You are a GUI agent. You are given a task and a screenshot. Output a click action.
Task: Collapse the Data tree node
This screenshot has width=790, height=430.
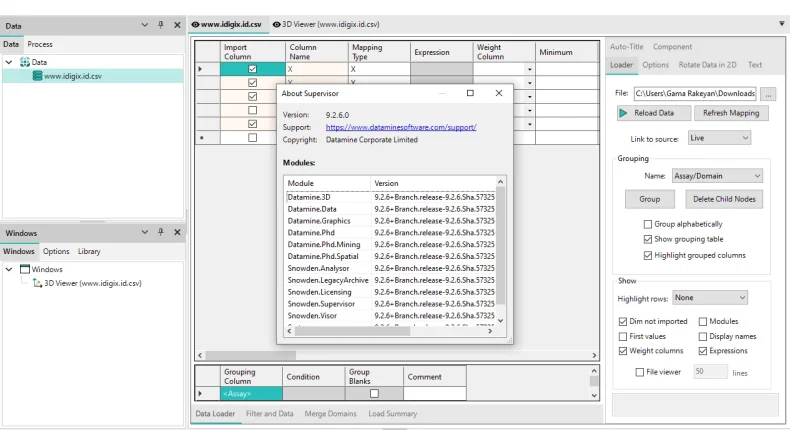click(x=9, y=62)
